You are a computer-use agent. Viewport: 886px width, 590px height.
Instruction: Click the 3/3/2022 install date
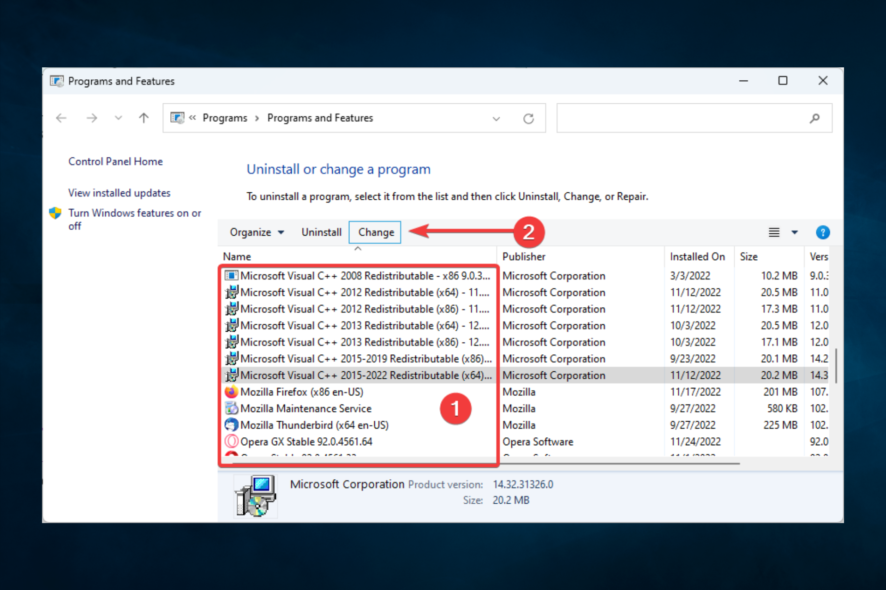click(690, 276)
